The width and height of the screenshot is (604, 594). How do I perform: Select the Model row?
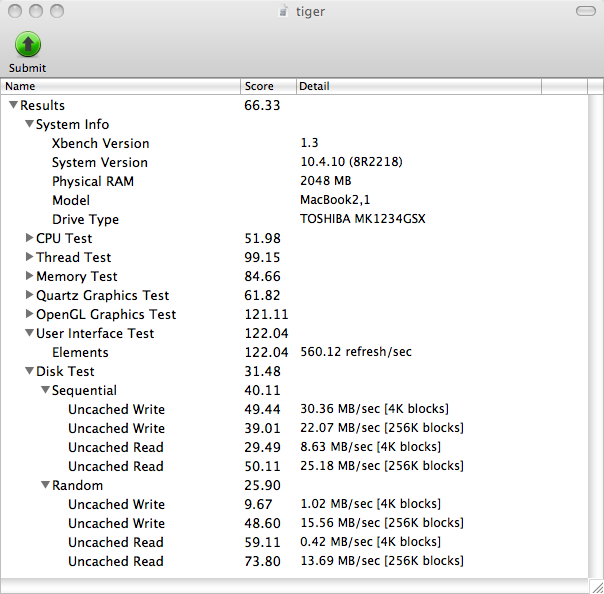(294, 200)
